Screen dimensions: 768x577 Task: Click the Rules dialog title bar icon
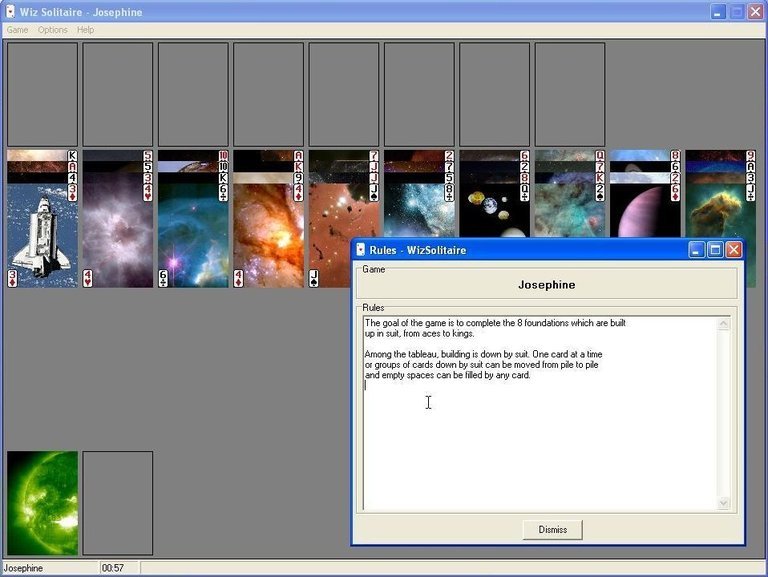pyautogui.click(x=361, y=250)
